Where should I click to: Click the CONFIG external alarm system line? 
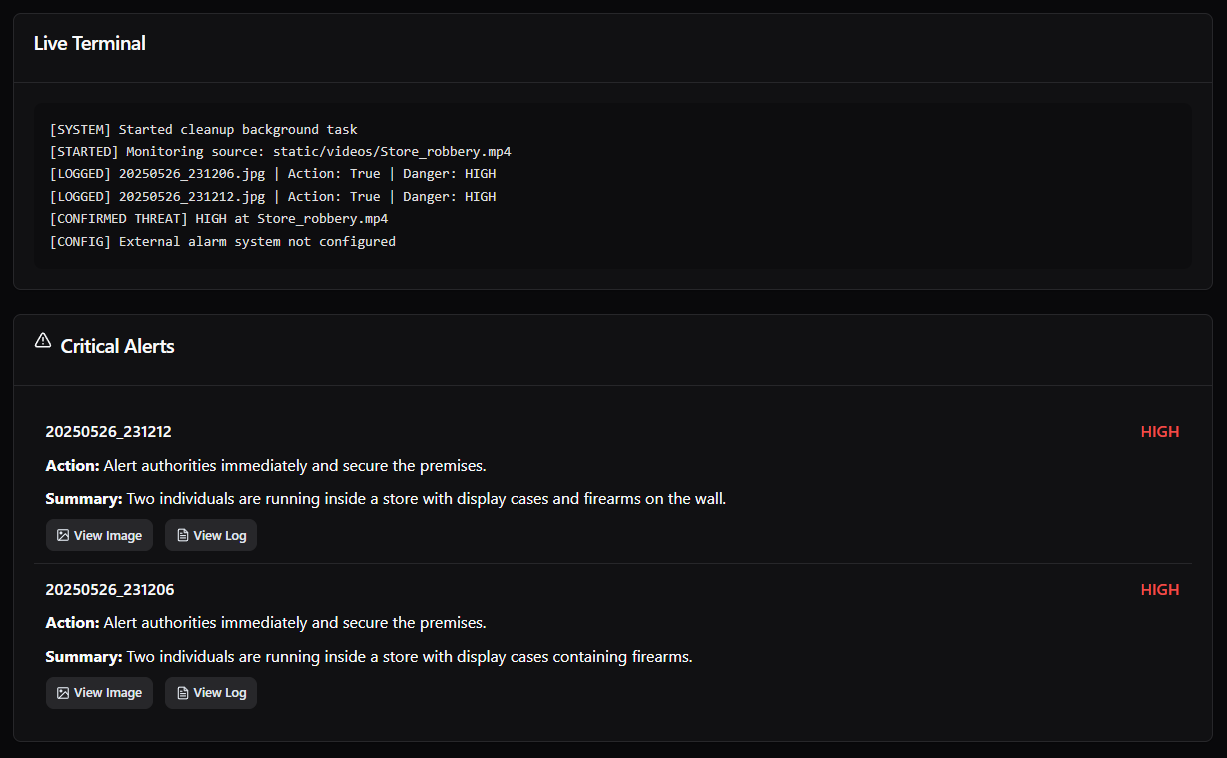pyautogui.click(x=222, y=241)
